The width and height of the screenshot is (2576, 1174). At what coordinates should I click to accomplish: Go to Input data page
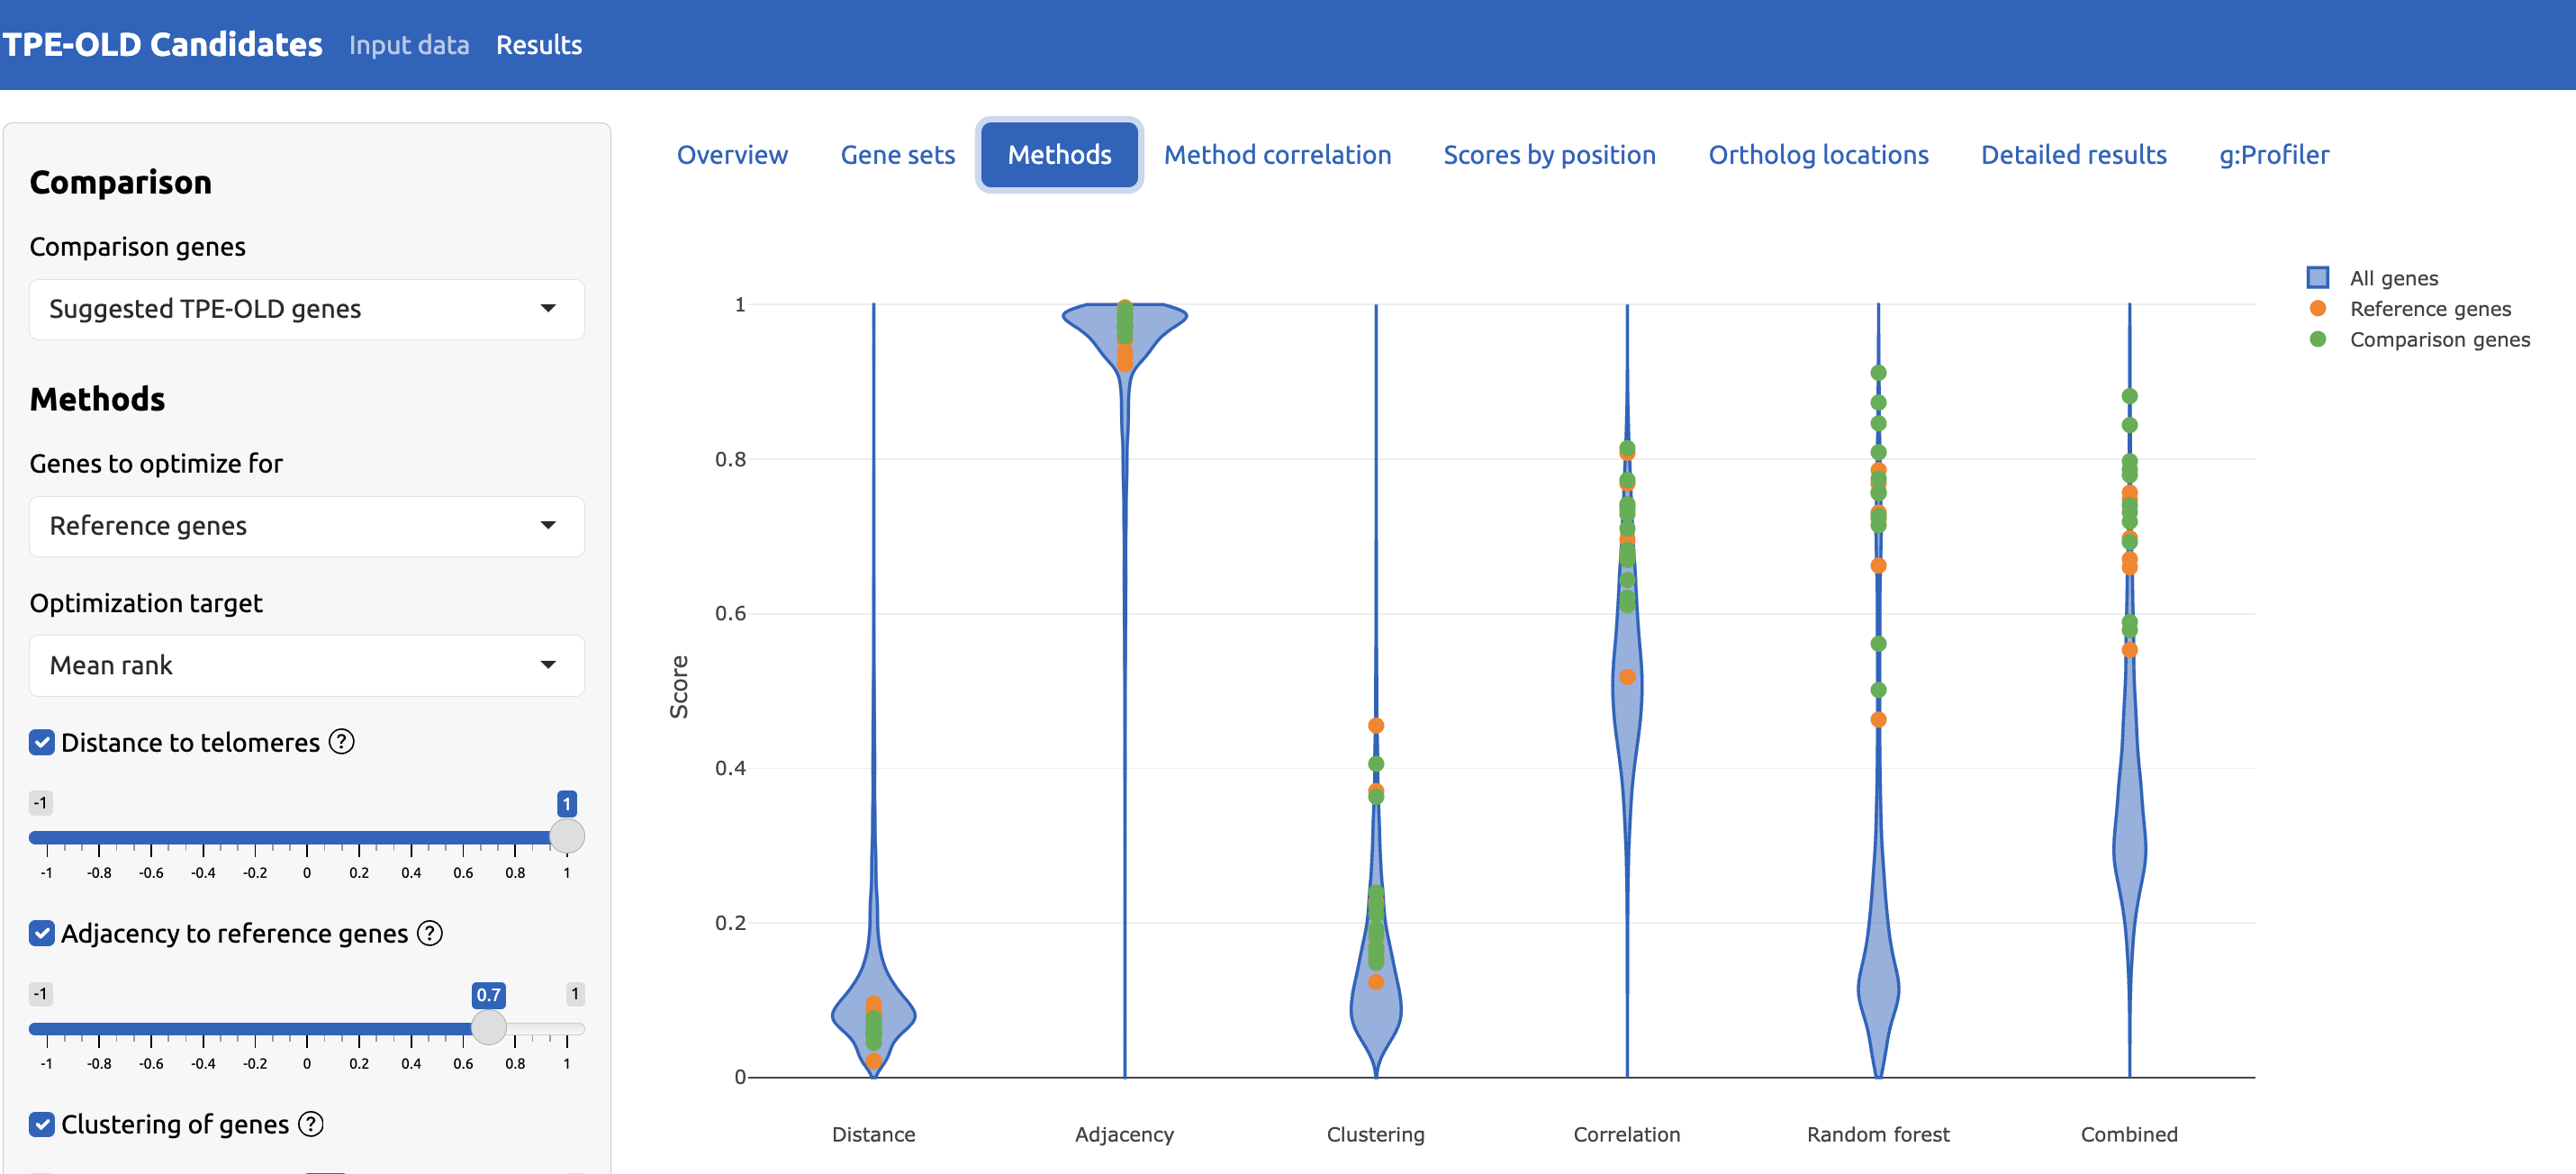click(409, 45)
